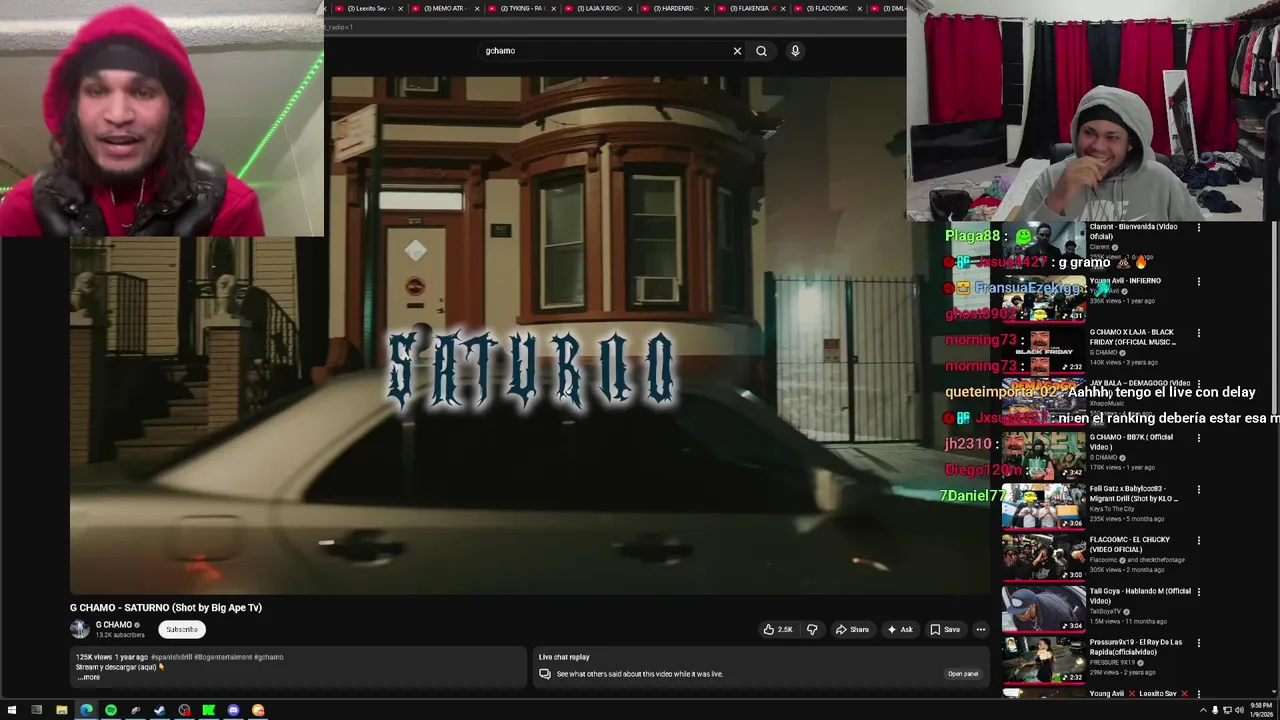Open Clarent - Bienvenida video thumbnail

pyautogui.click(x=1044, y=245)
